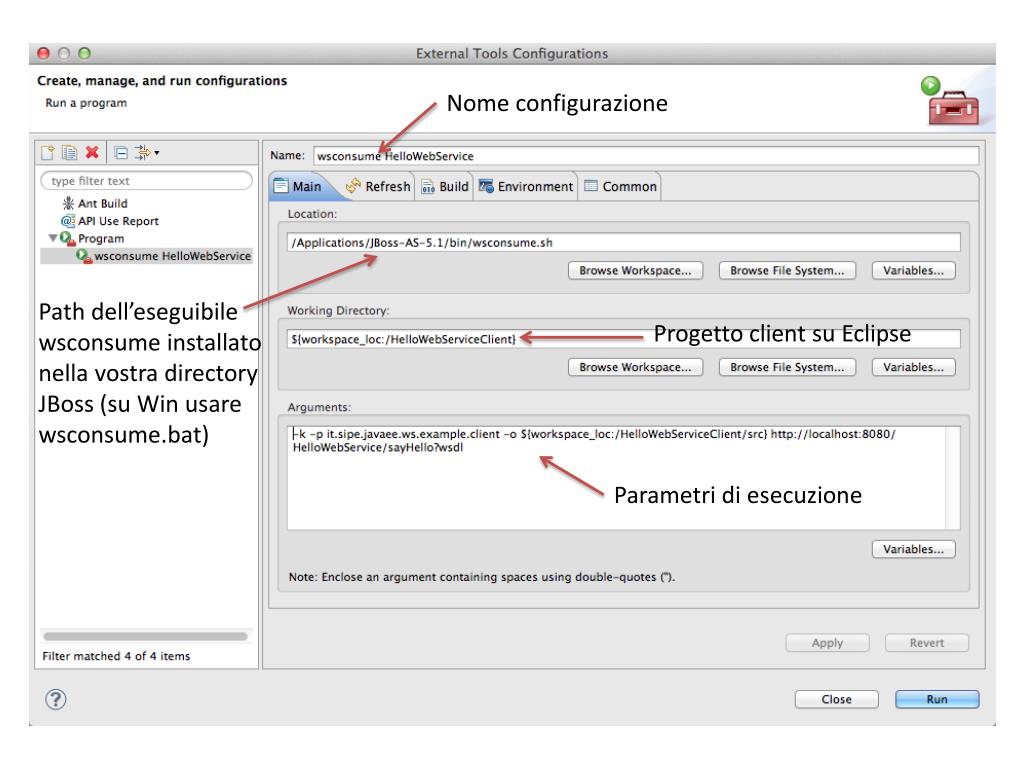Click Browse File System under Location
Viewport: 1024px width, 768px height.
click(x=787, y=270)
